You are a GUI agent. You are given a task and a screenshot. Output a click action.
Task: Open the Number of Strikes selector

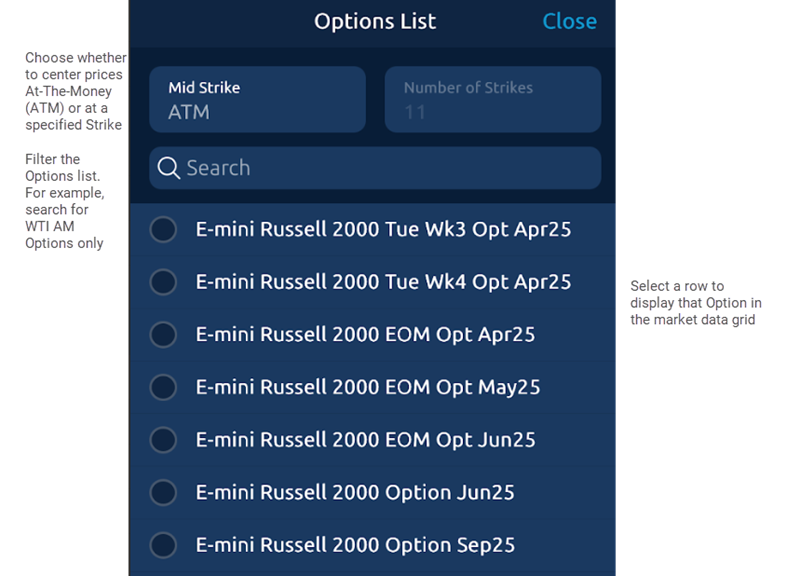492,99
